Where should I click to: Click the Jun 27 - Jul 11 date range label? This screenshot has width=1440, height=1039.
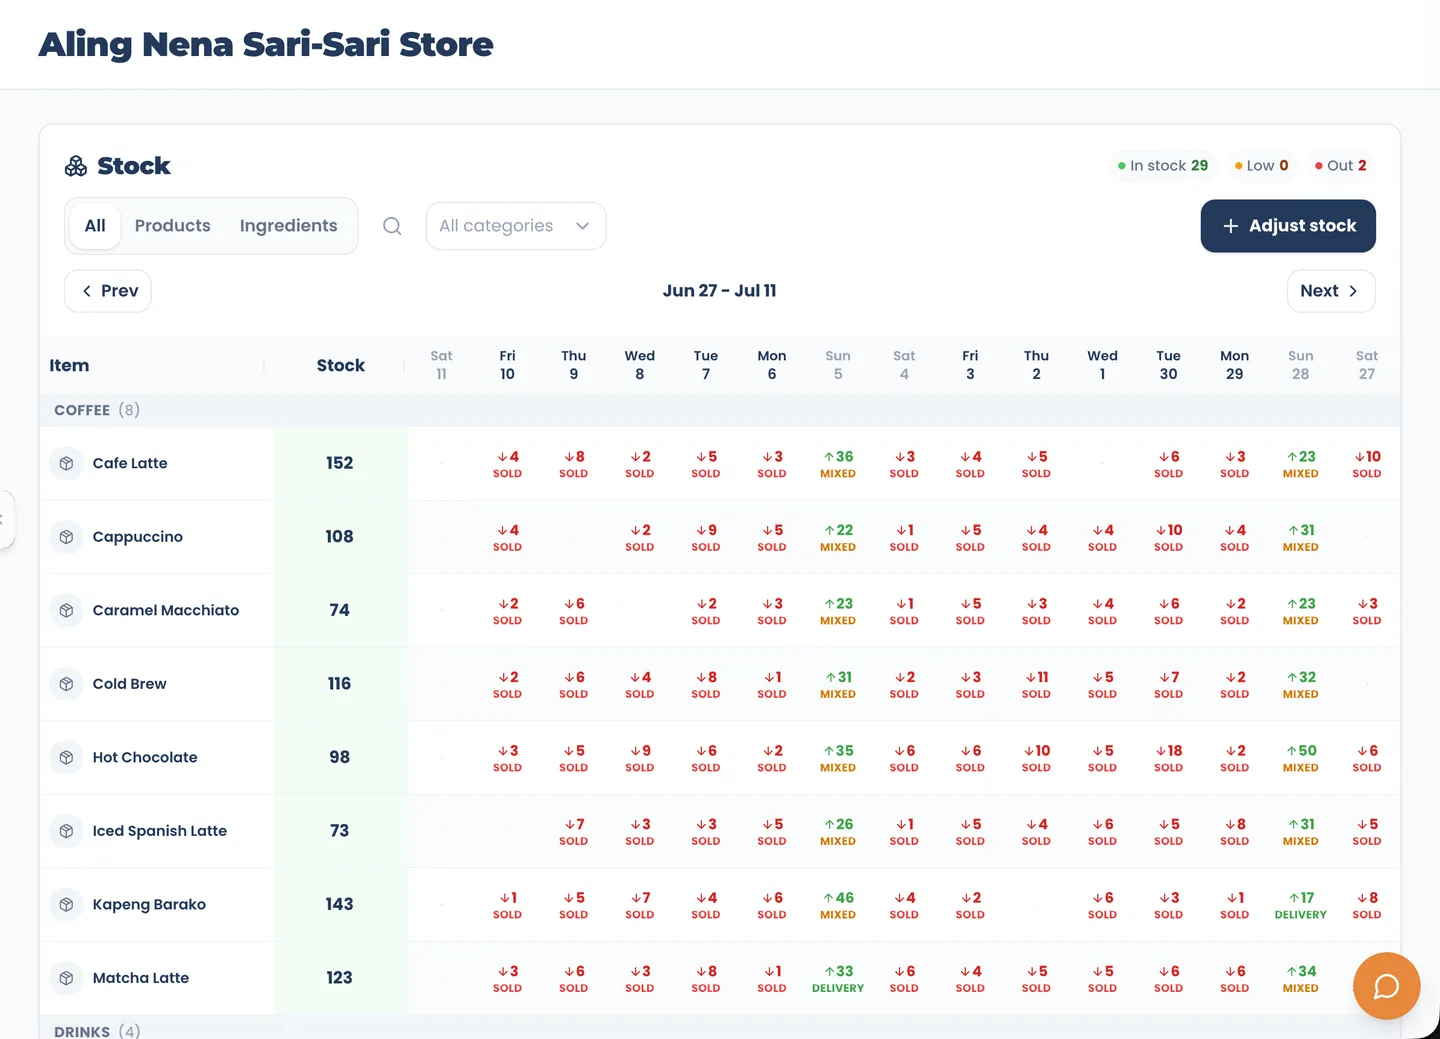tap(720, 291)
